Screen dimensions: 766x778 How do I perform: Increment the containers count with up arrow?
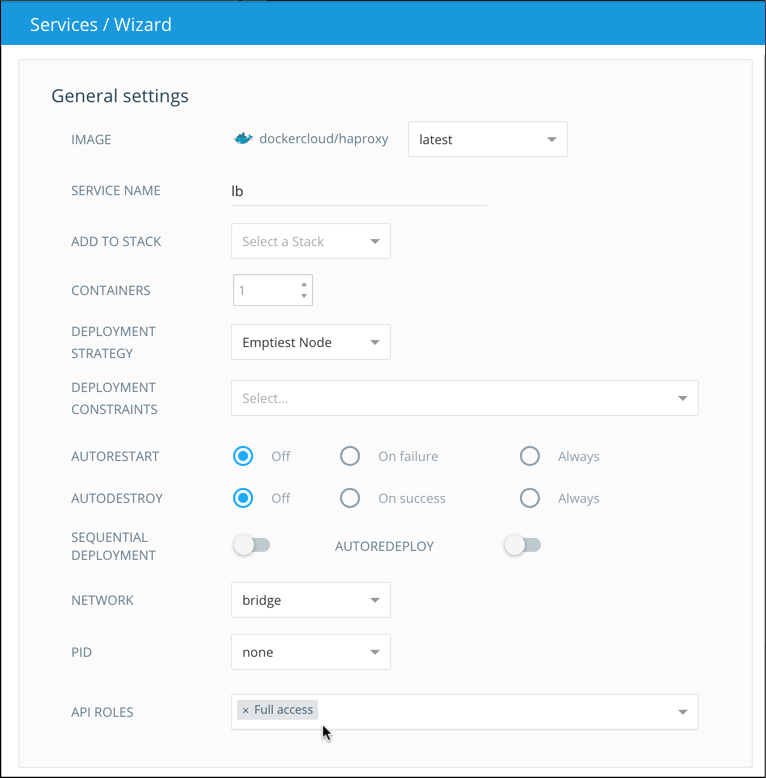tap(304, 284)
